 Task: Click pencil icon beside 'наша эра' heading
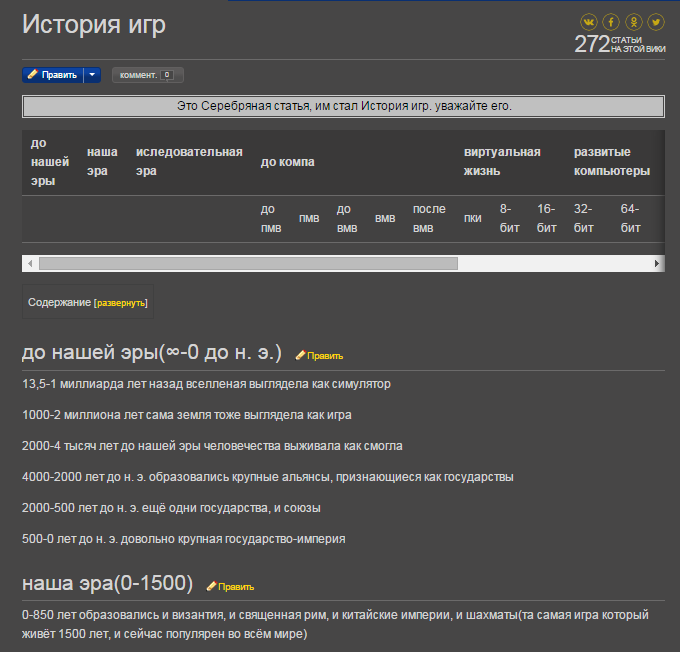click(x=211, y=586)
